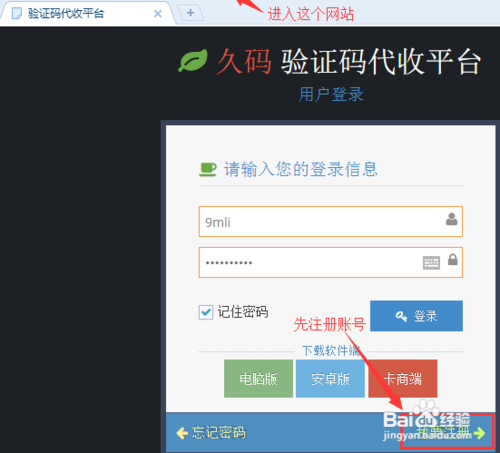Download the 电脑版 software

(x=258, y=379)
